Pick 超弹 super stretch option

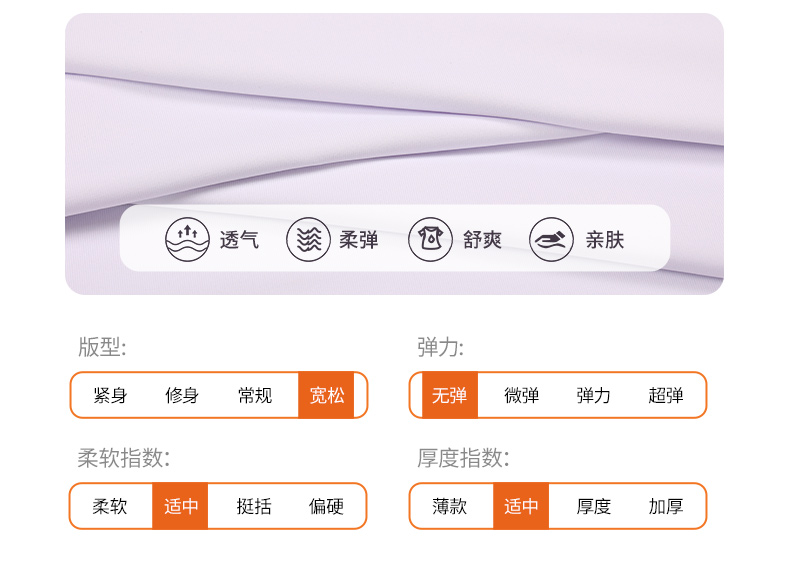pyautogui.click(x=666, y=395)
